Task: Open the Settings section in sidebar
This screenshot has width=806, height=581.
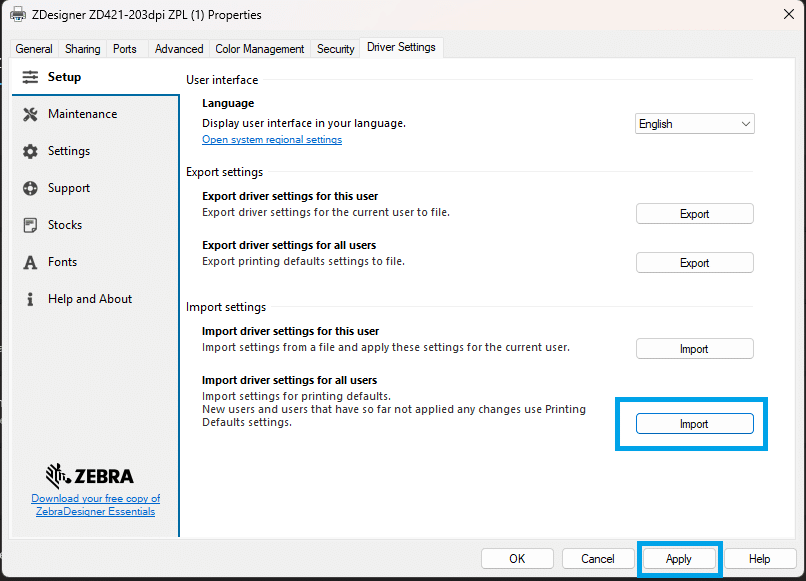Action: (69, 151)
